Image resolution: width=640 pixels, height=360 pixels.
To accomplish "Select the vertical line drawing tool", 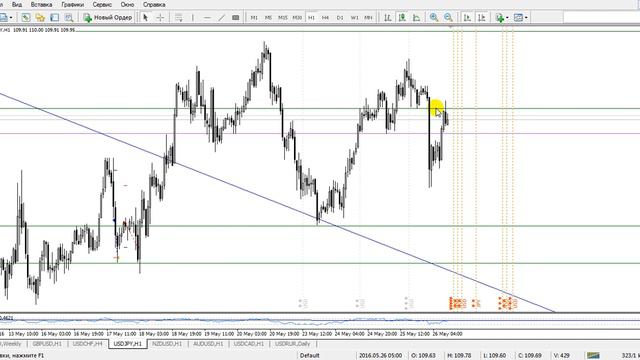I will click(193, 18).
